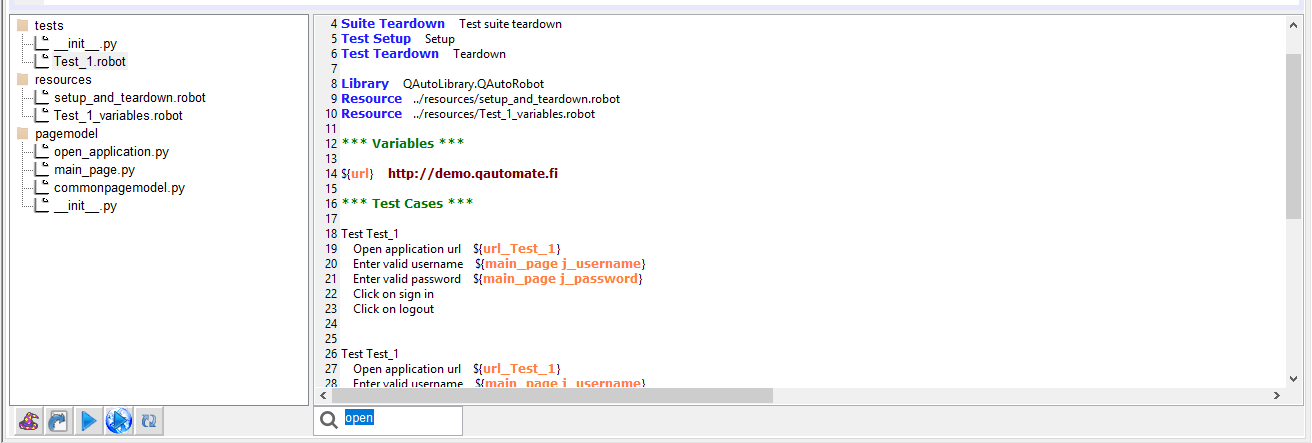The height and width of the screenshot is (443, 1312).
Task: Click the file icon beside Test_1.robot
Action: [42, 60]
